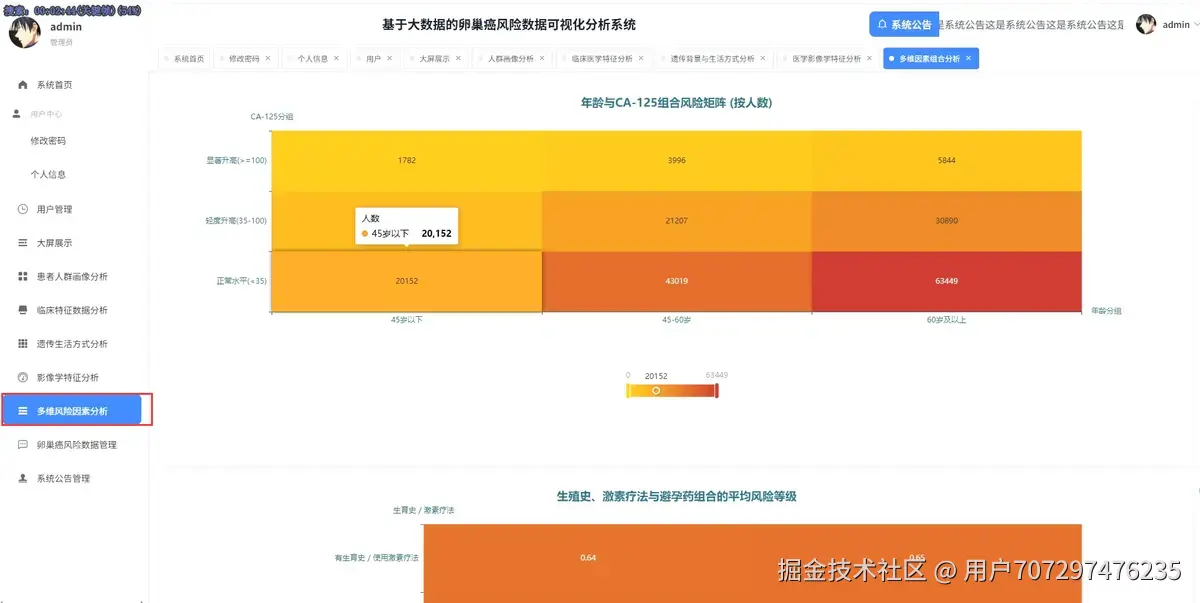Switch to the 临床医学特征分析 tab
Viewport: 1200px width, 603px height.
[x=600, y=58]
